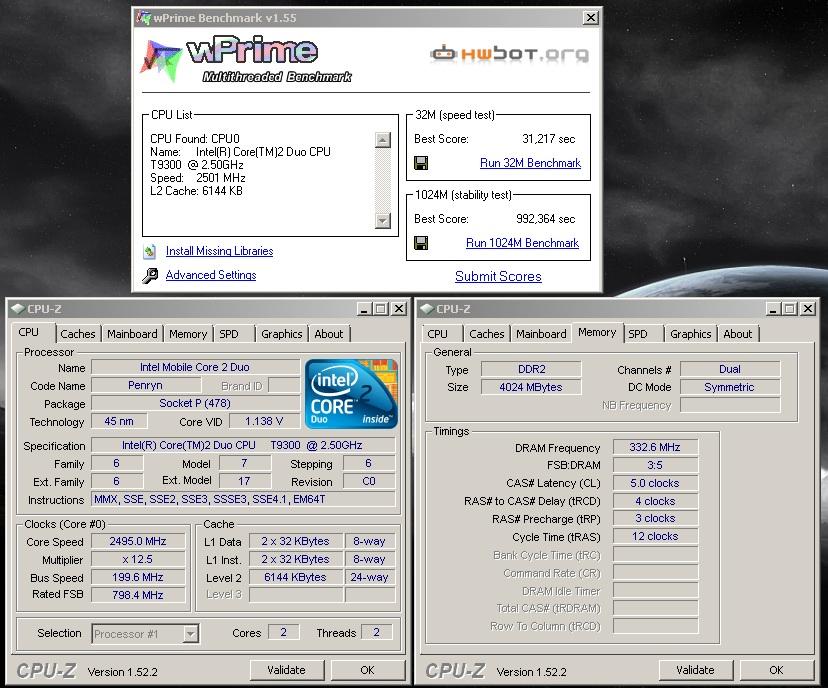Click the CPU List scroll down arrow
Image resolution: width=828 pixels, height=688 pixels.
click(x=382, y=220)
